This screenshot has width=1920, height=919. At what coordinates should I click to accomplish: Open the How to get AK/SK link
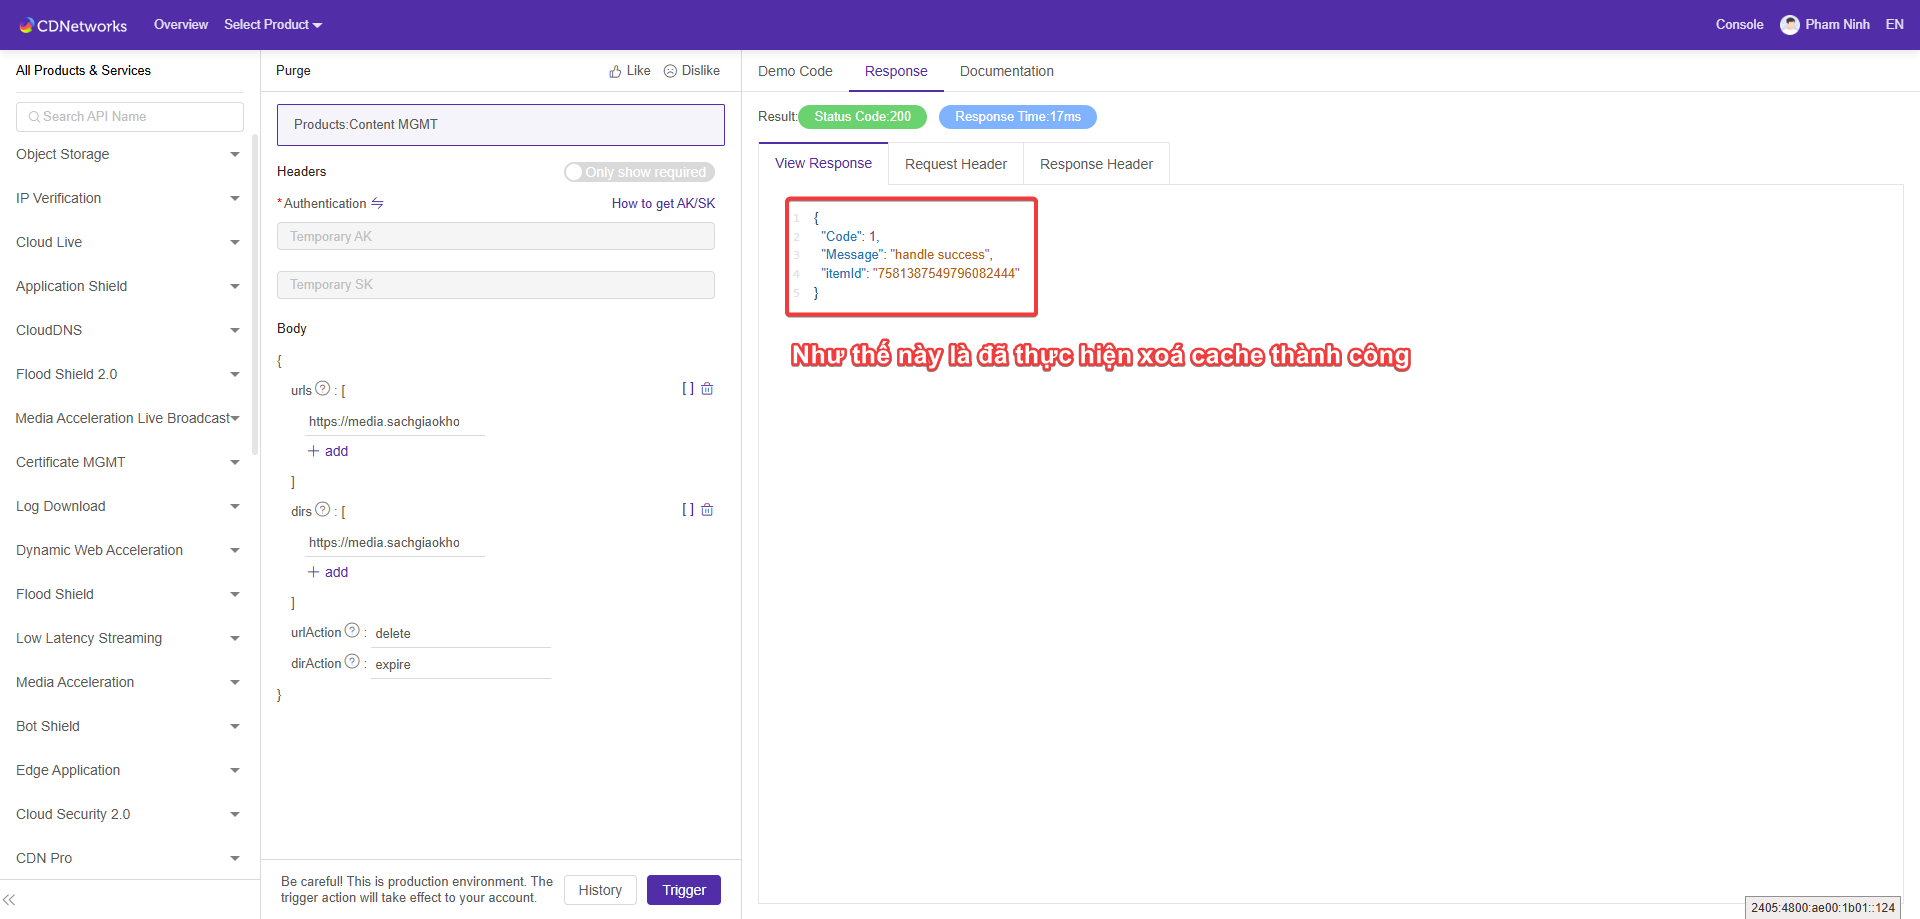point(663,203)
